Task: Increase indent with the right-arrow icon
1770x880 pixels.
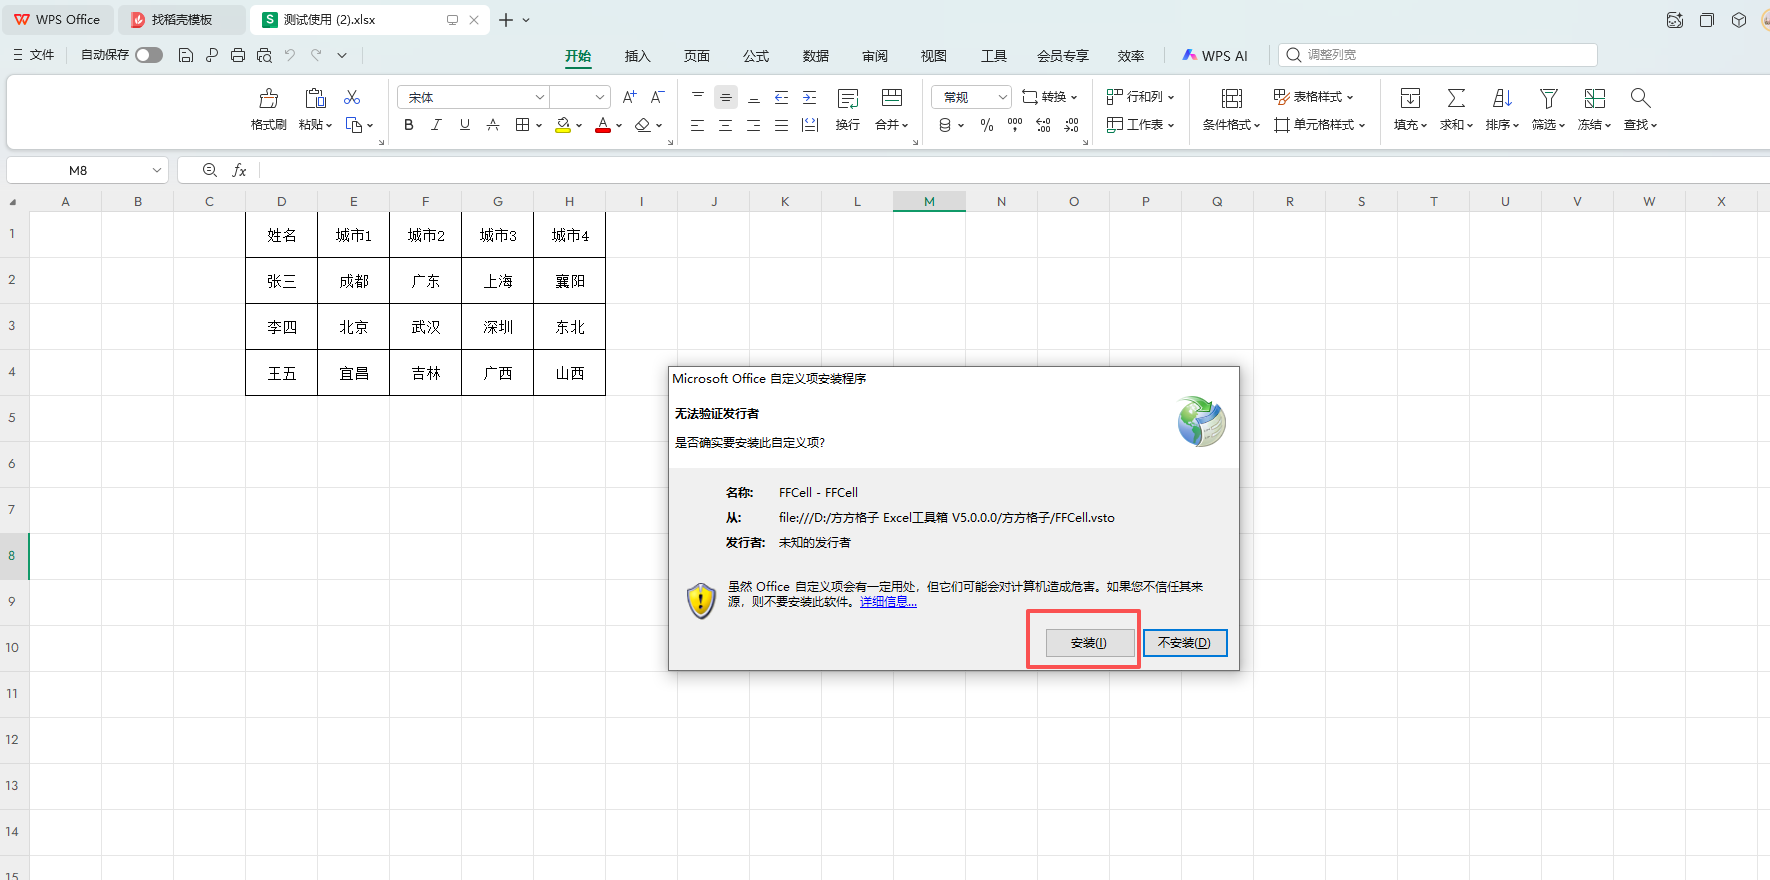Action: tap(809, 97)
